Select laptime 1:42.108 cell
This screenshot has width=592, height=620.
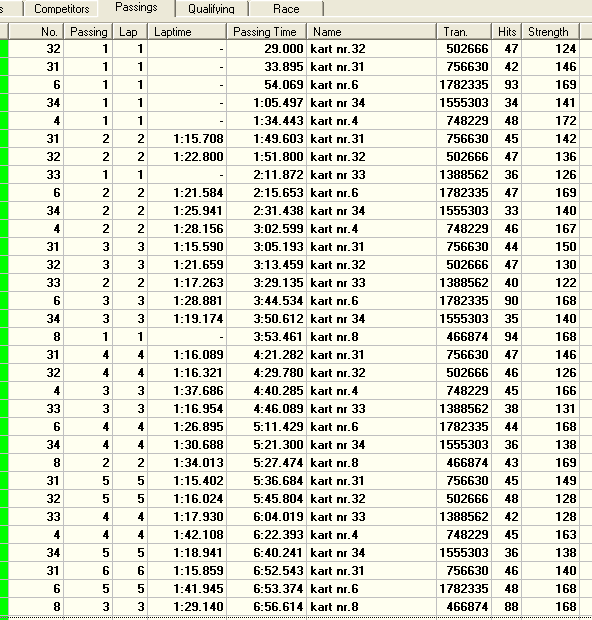[x=187, y=535]
